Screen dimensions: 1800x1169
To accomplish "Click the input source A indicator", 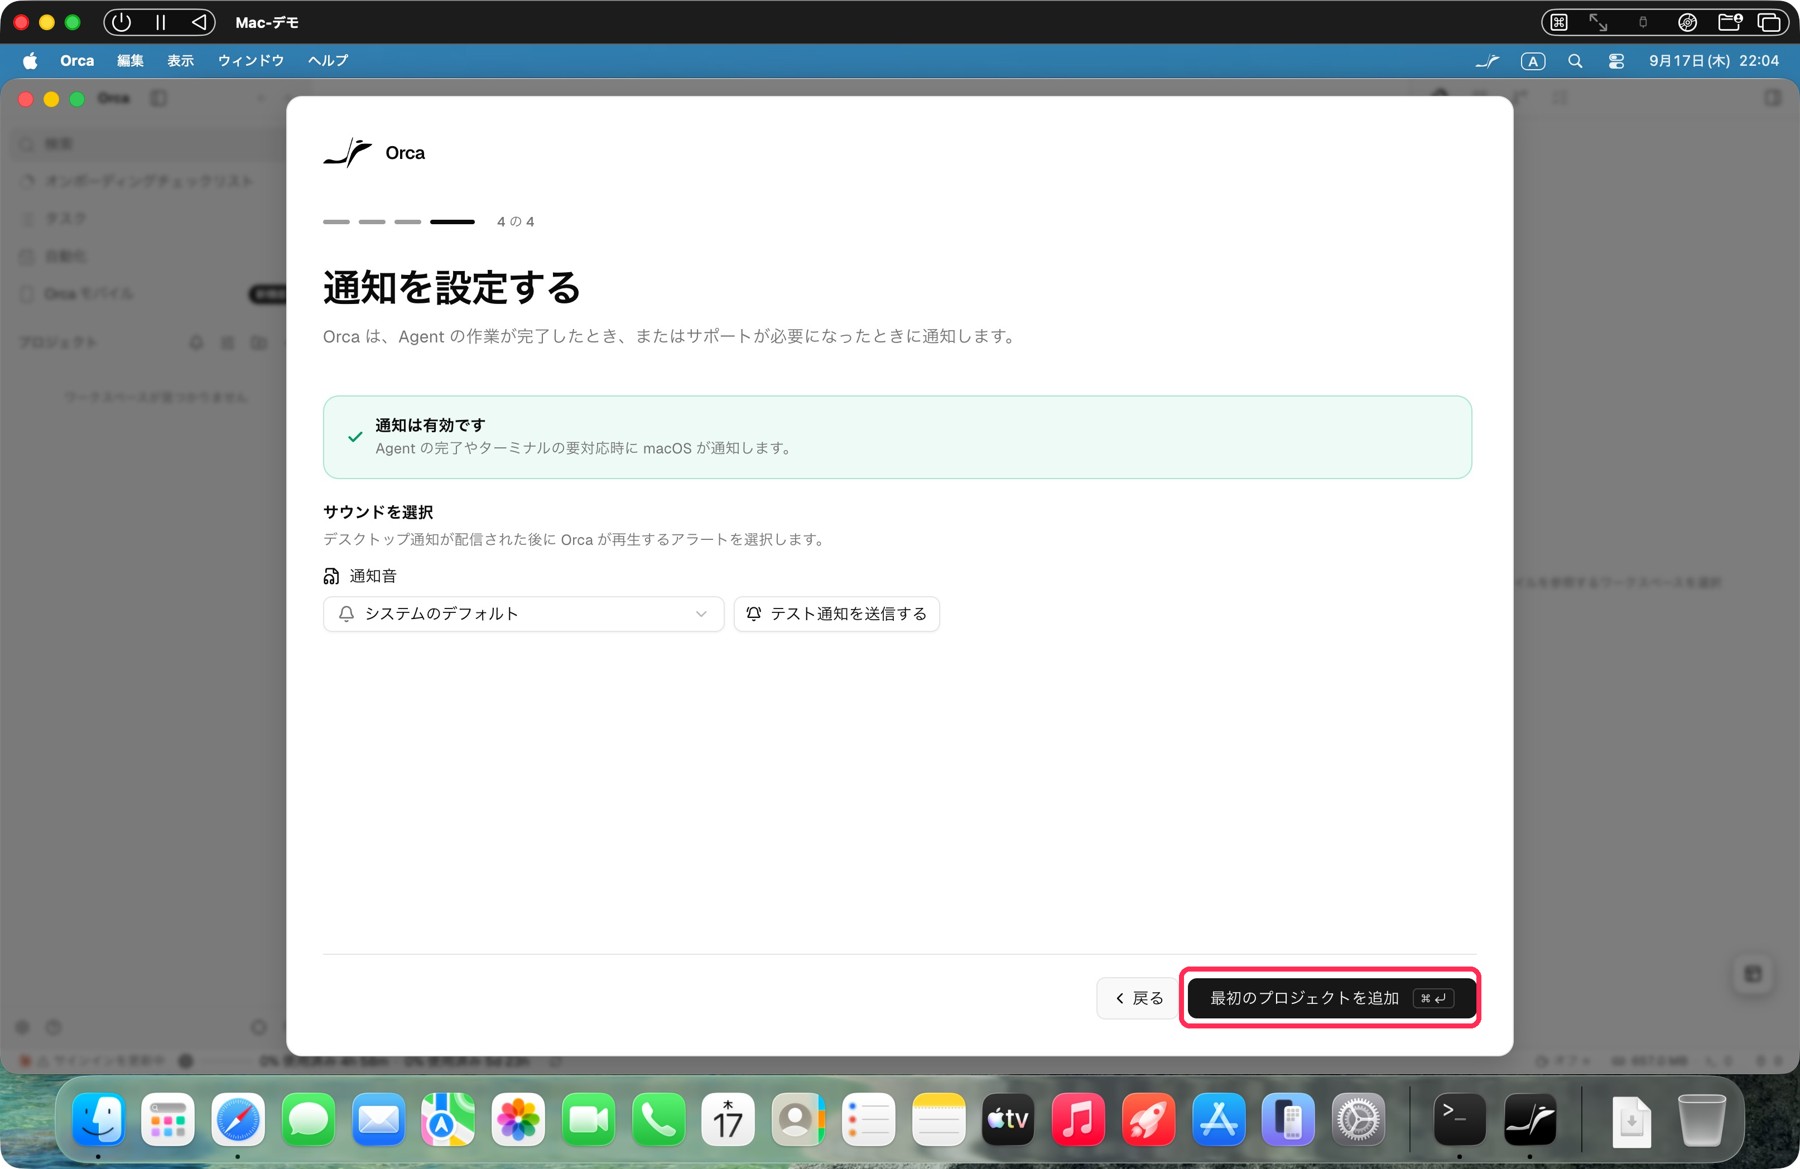I will [1533, 61].
